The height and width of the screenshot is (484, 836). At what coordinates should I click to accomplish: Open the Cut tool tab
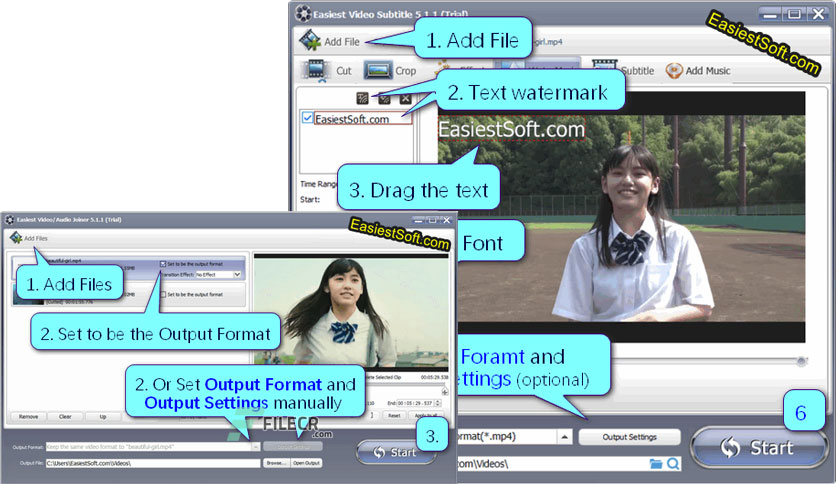pos(327,71)
